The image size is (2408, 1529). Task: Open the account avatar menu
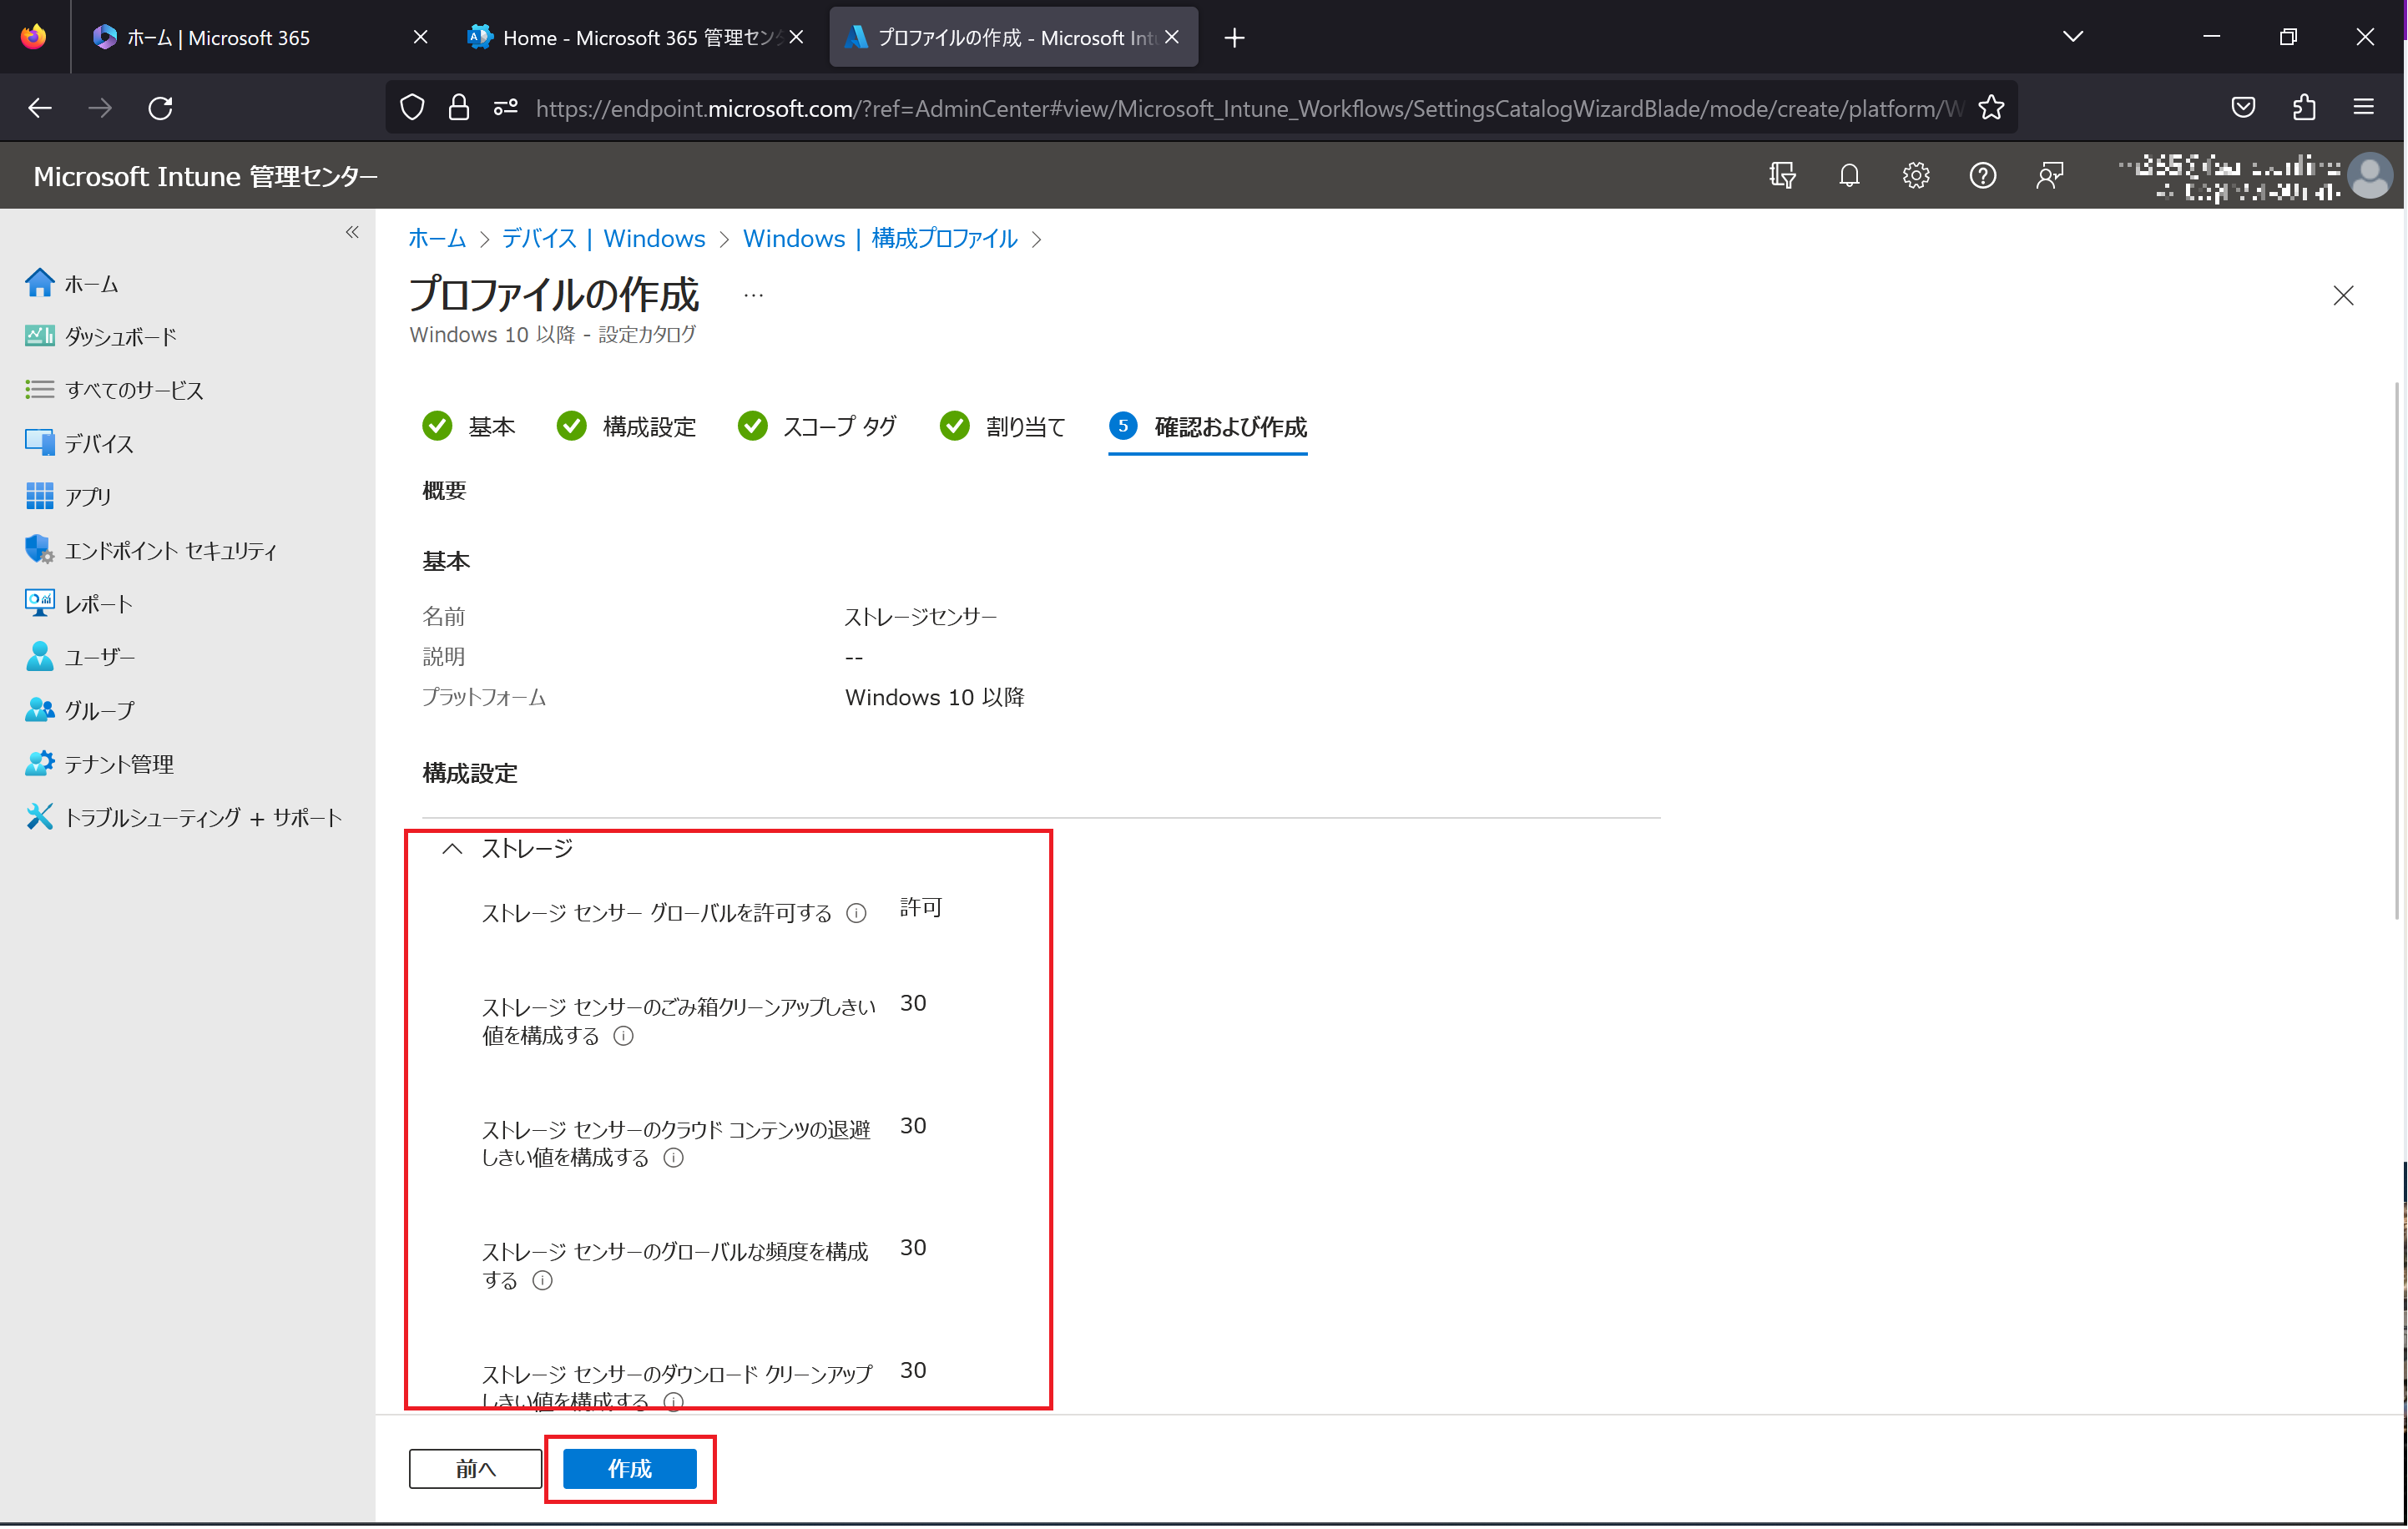click(2369, 175)
